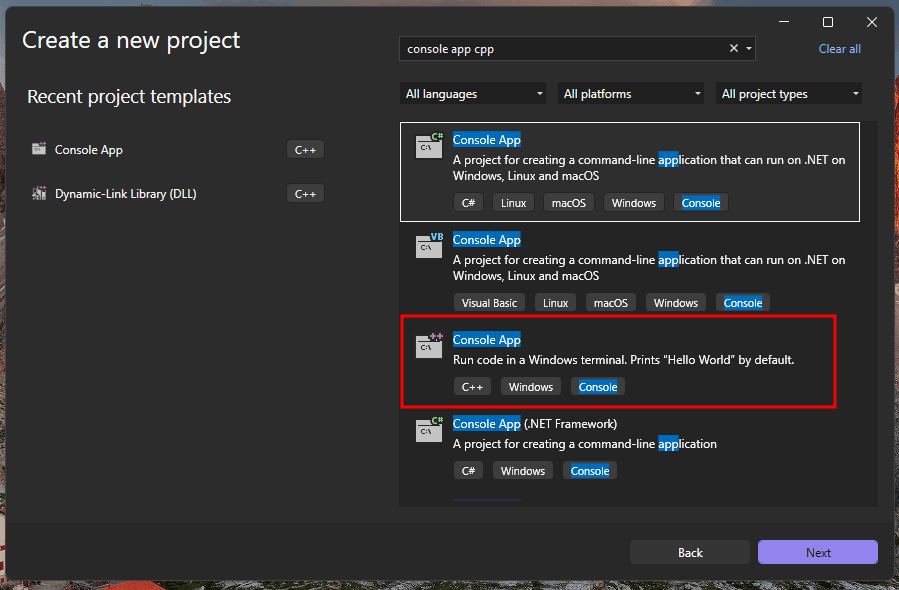This screenshot has width=899, height=590.
Task: Click the VB Console App template icon
Action: pos(429,246)
